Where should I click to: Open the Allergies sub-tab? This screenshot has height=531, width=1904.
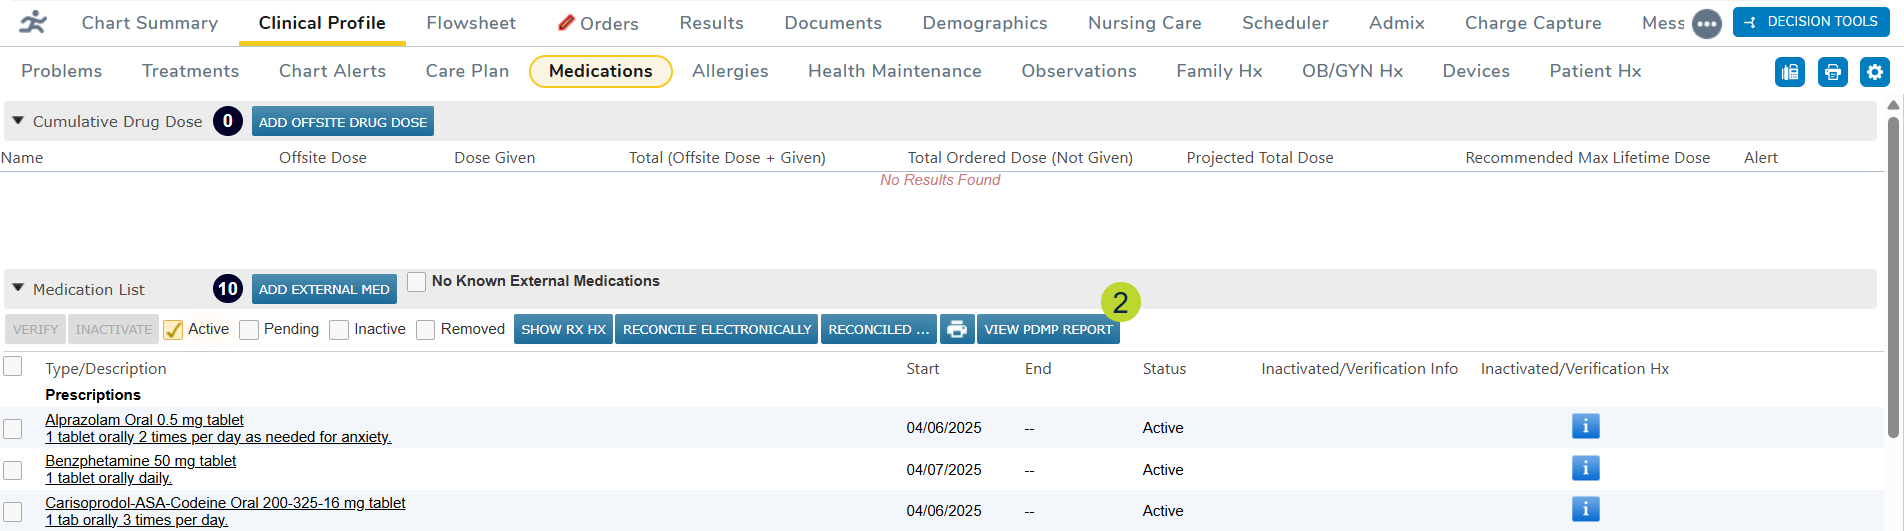(x=730, y=71)
